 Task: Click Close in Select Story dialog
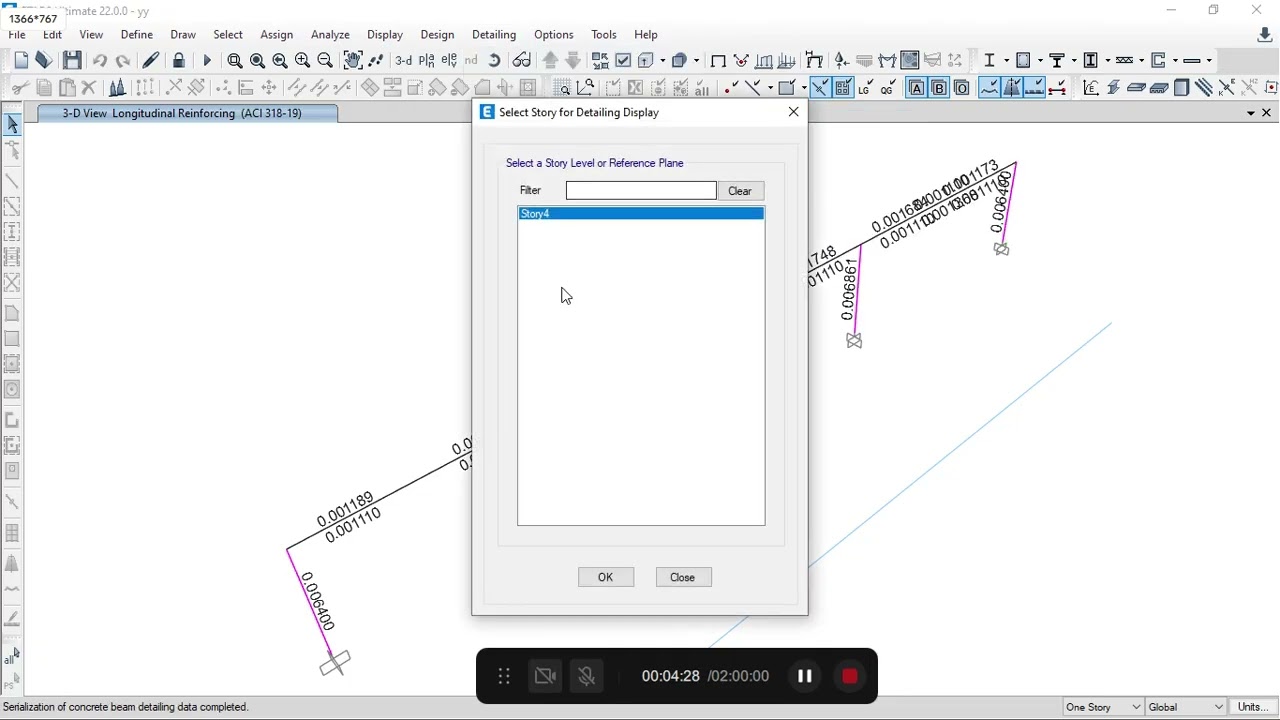point(684,577)
